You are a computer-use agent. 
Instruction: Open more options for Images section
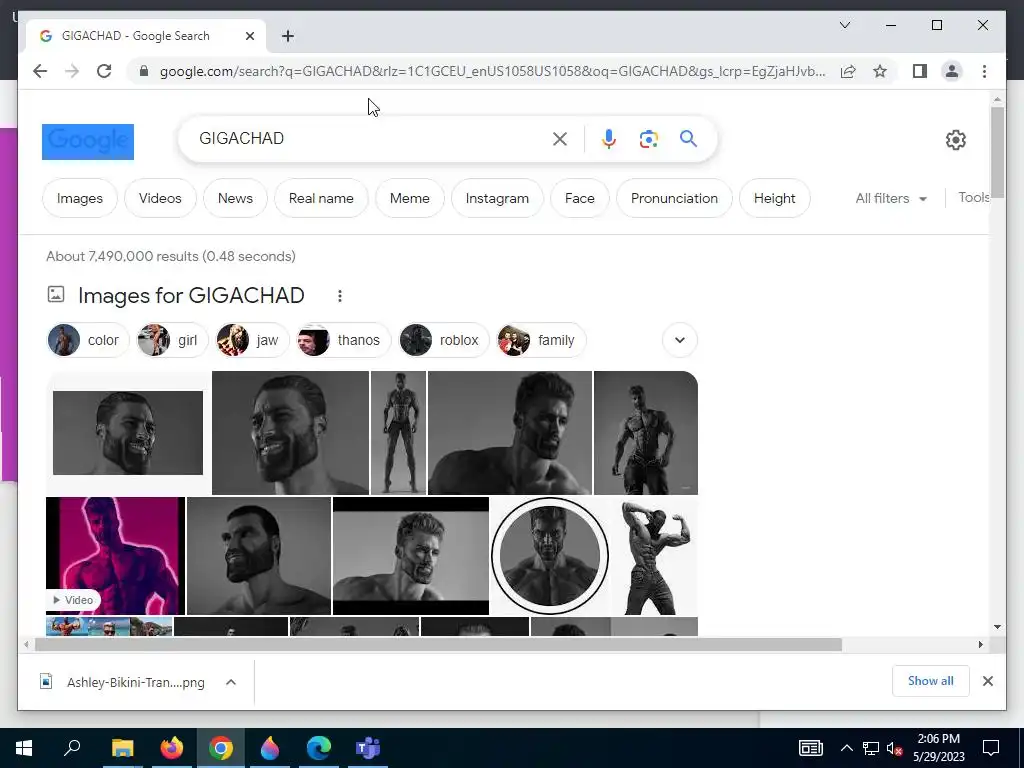pyautogui.click(x=340, y=296)
